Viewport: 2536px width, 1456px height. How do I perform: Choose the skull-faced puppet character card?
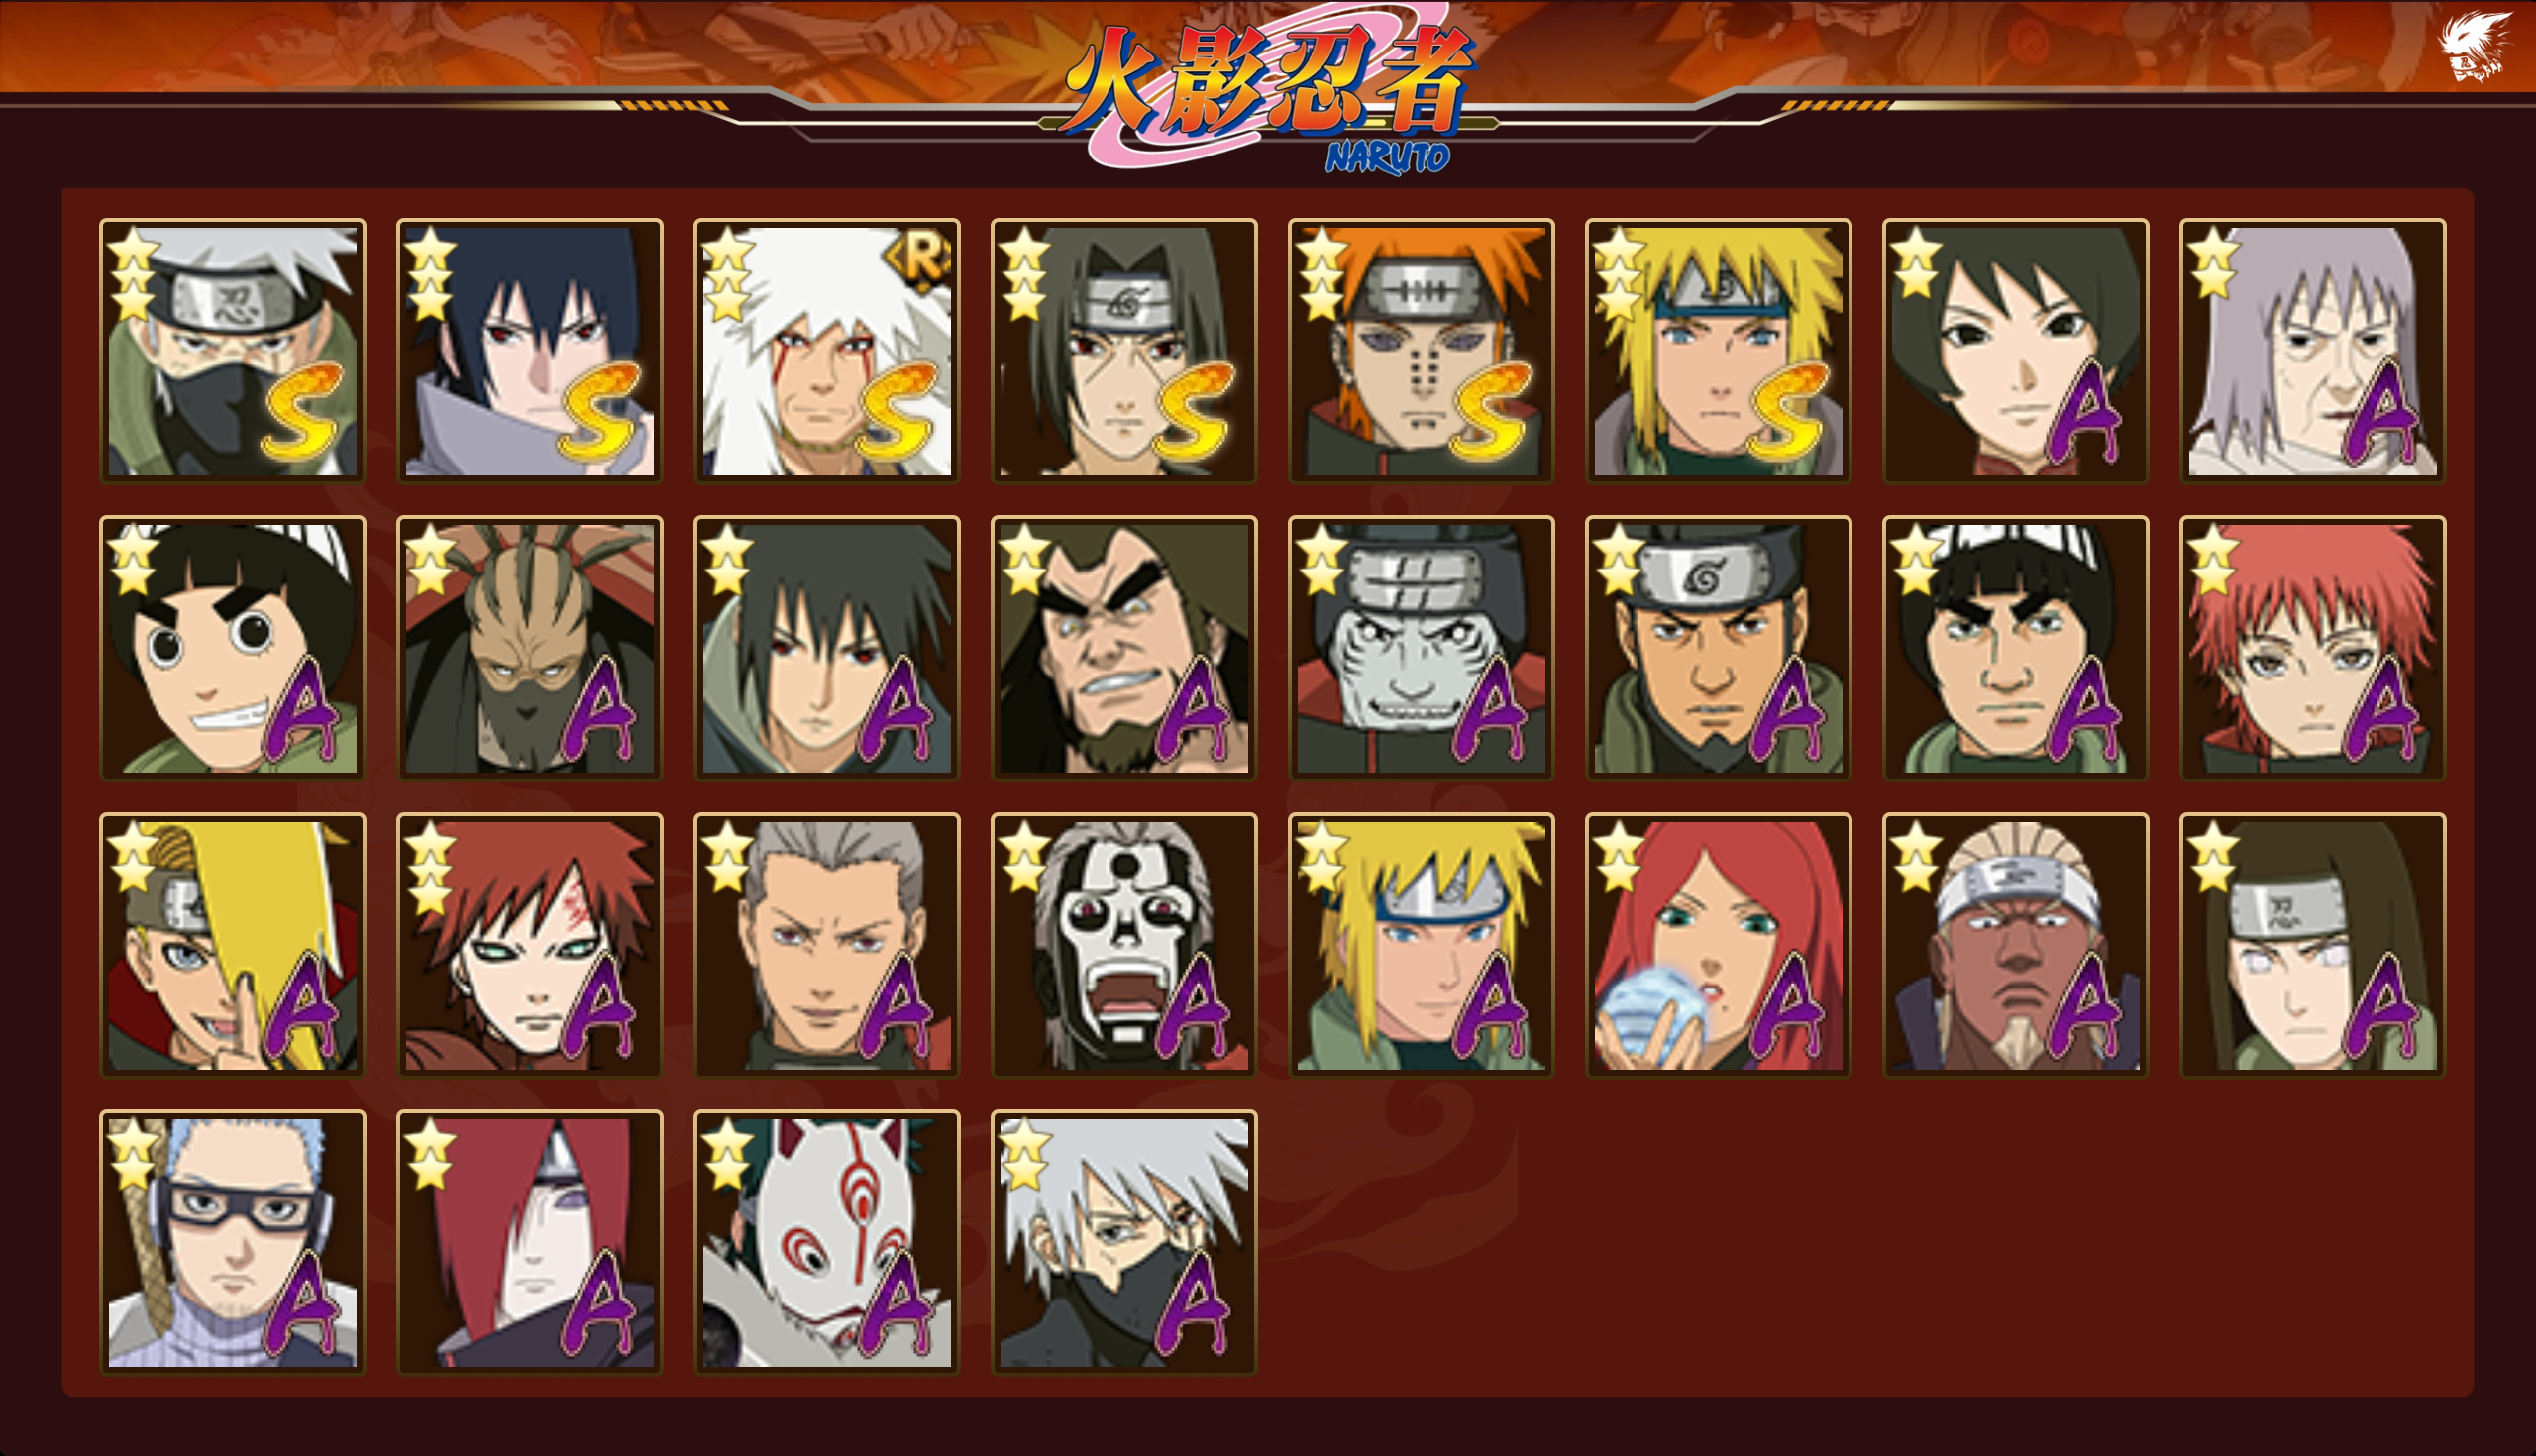pos(1124,945)
